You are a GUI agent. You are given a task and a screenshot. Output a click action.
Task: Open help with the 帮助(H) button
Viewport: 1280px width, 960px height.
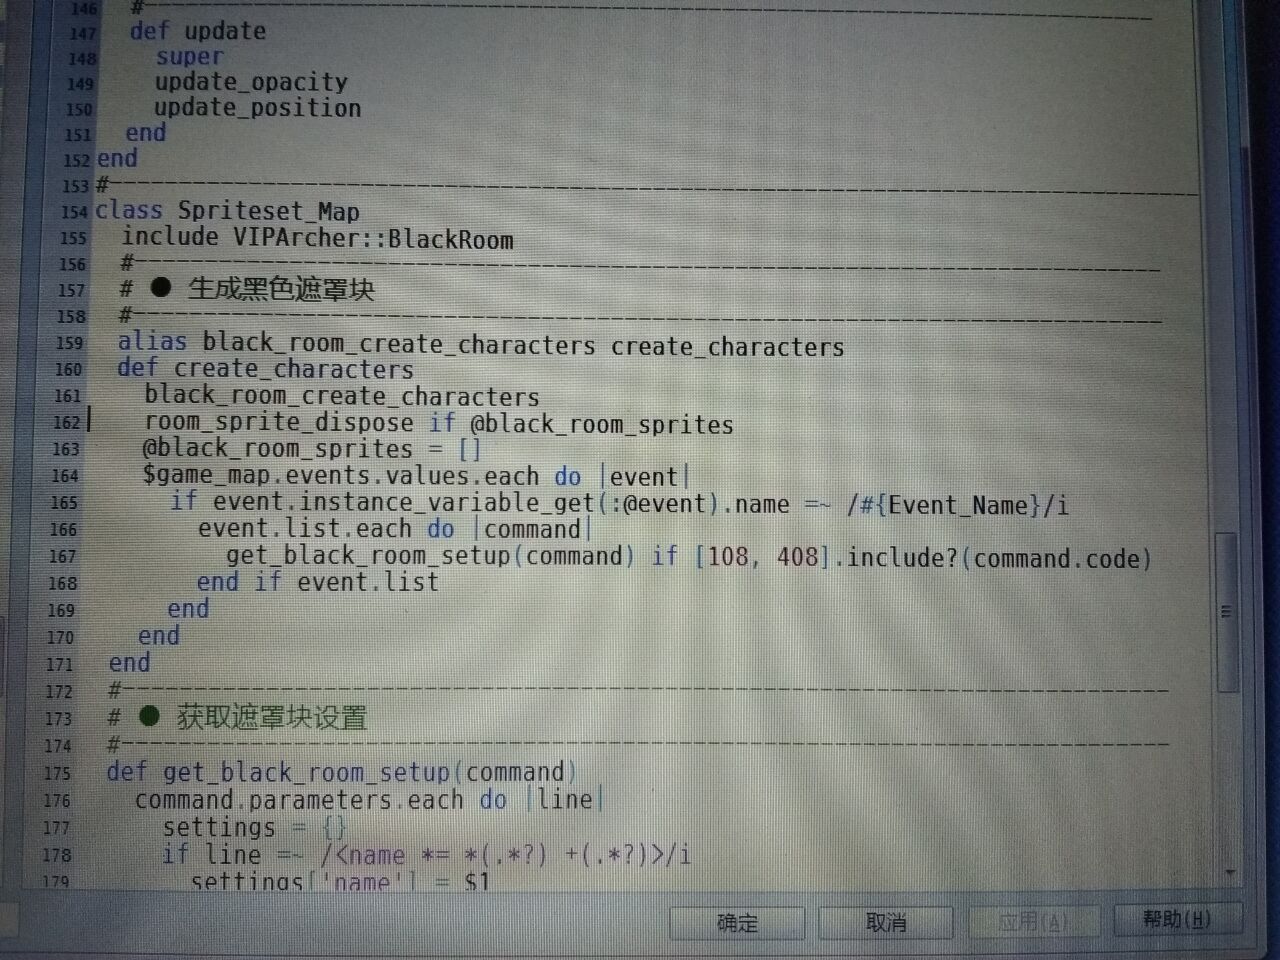point(1177,918)
